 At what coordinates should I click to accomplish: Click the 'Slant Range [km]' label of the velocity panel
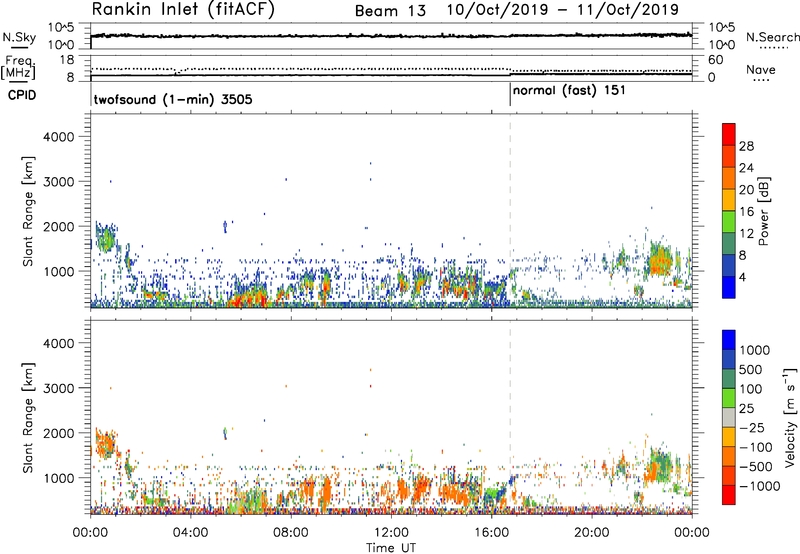[28, 418]
